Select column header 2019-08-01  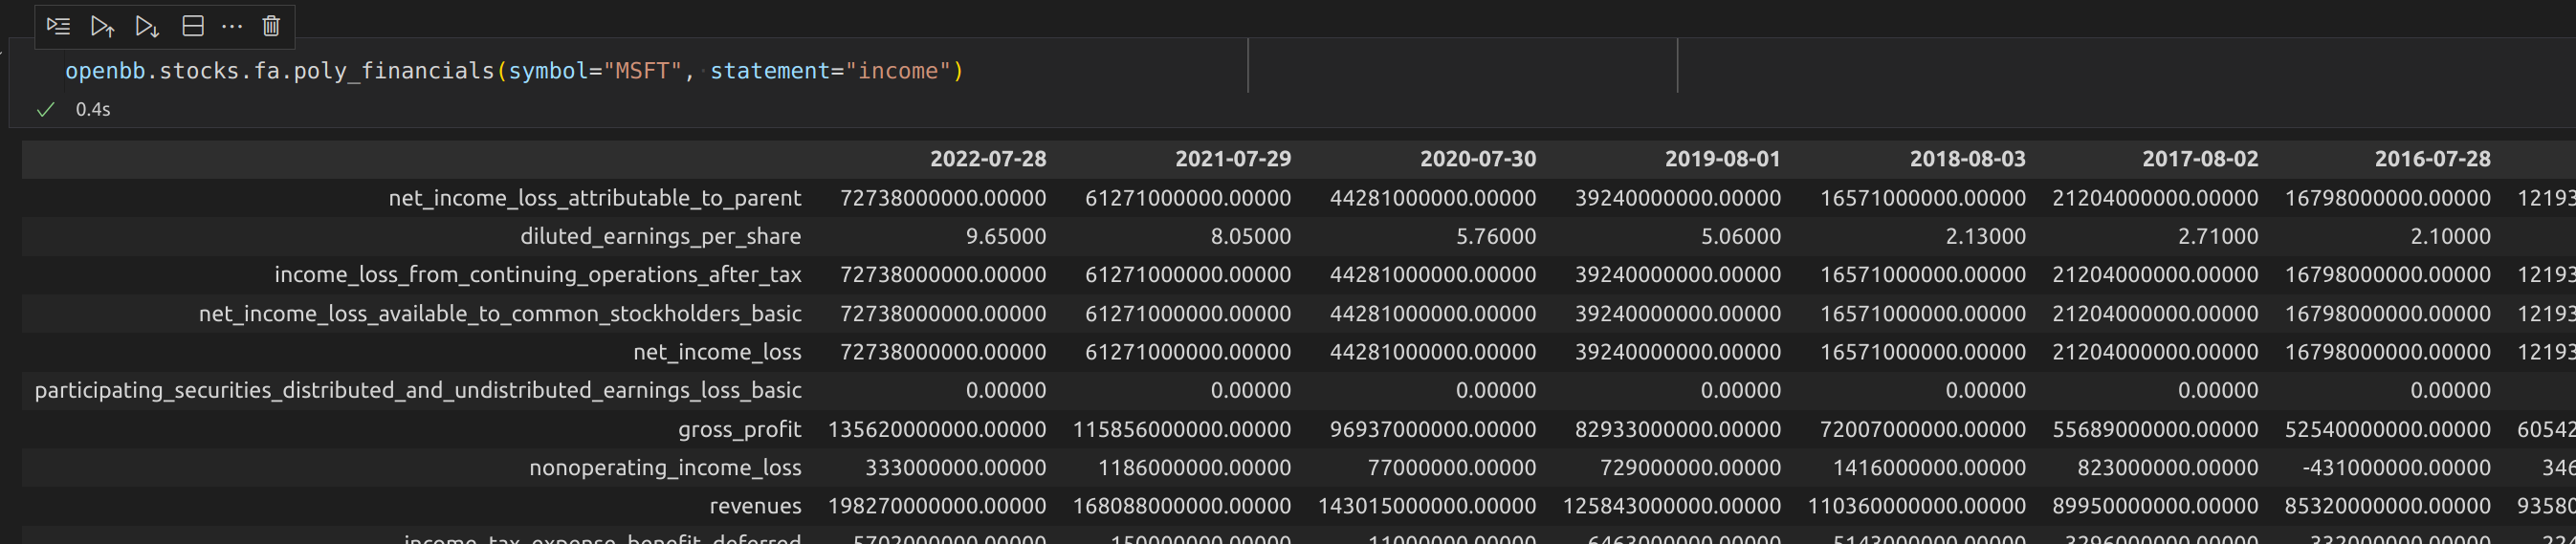1723,159
